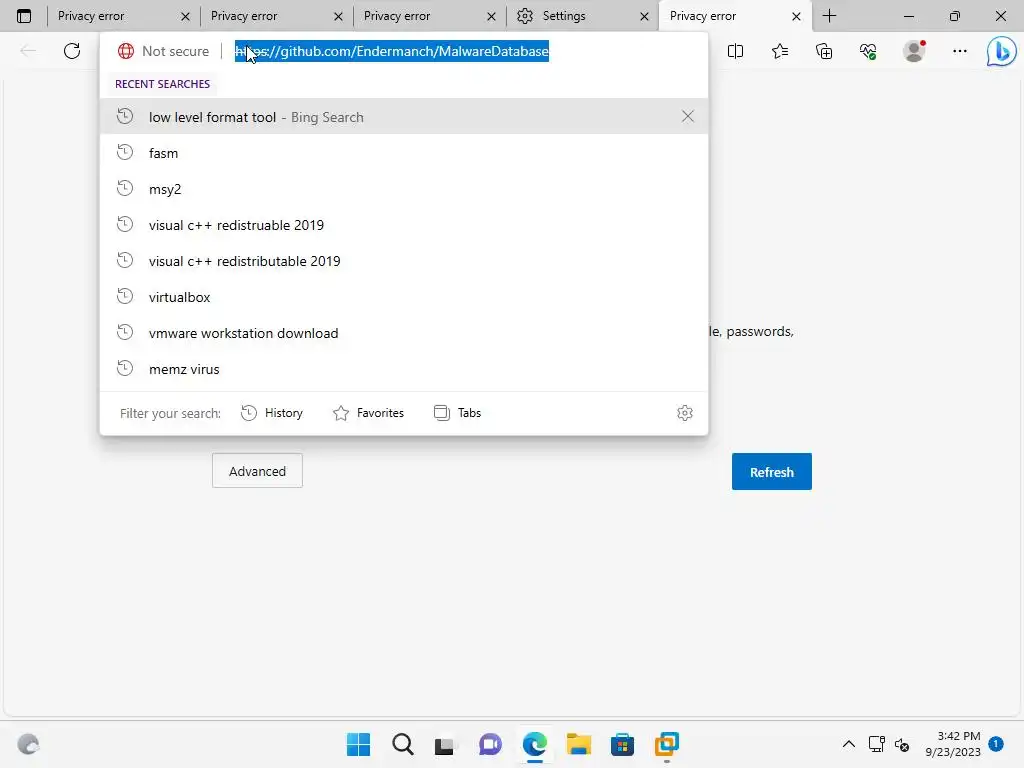Show hidden system tray icons
Viewport: 1024px width, 768px height.
click(x=848, y=744)
